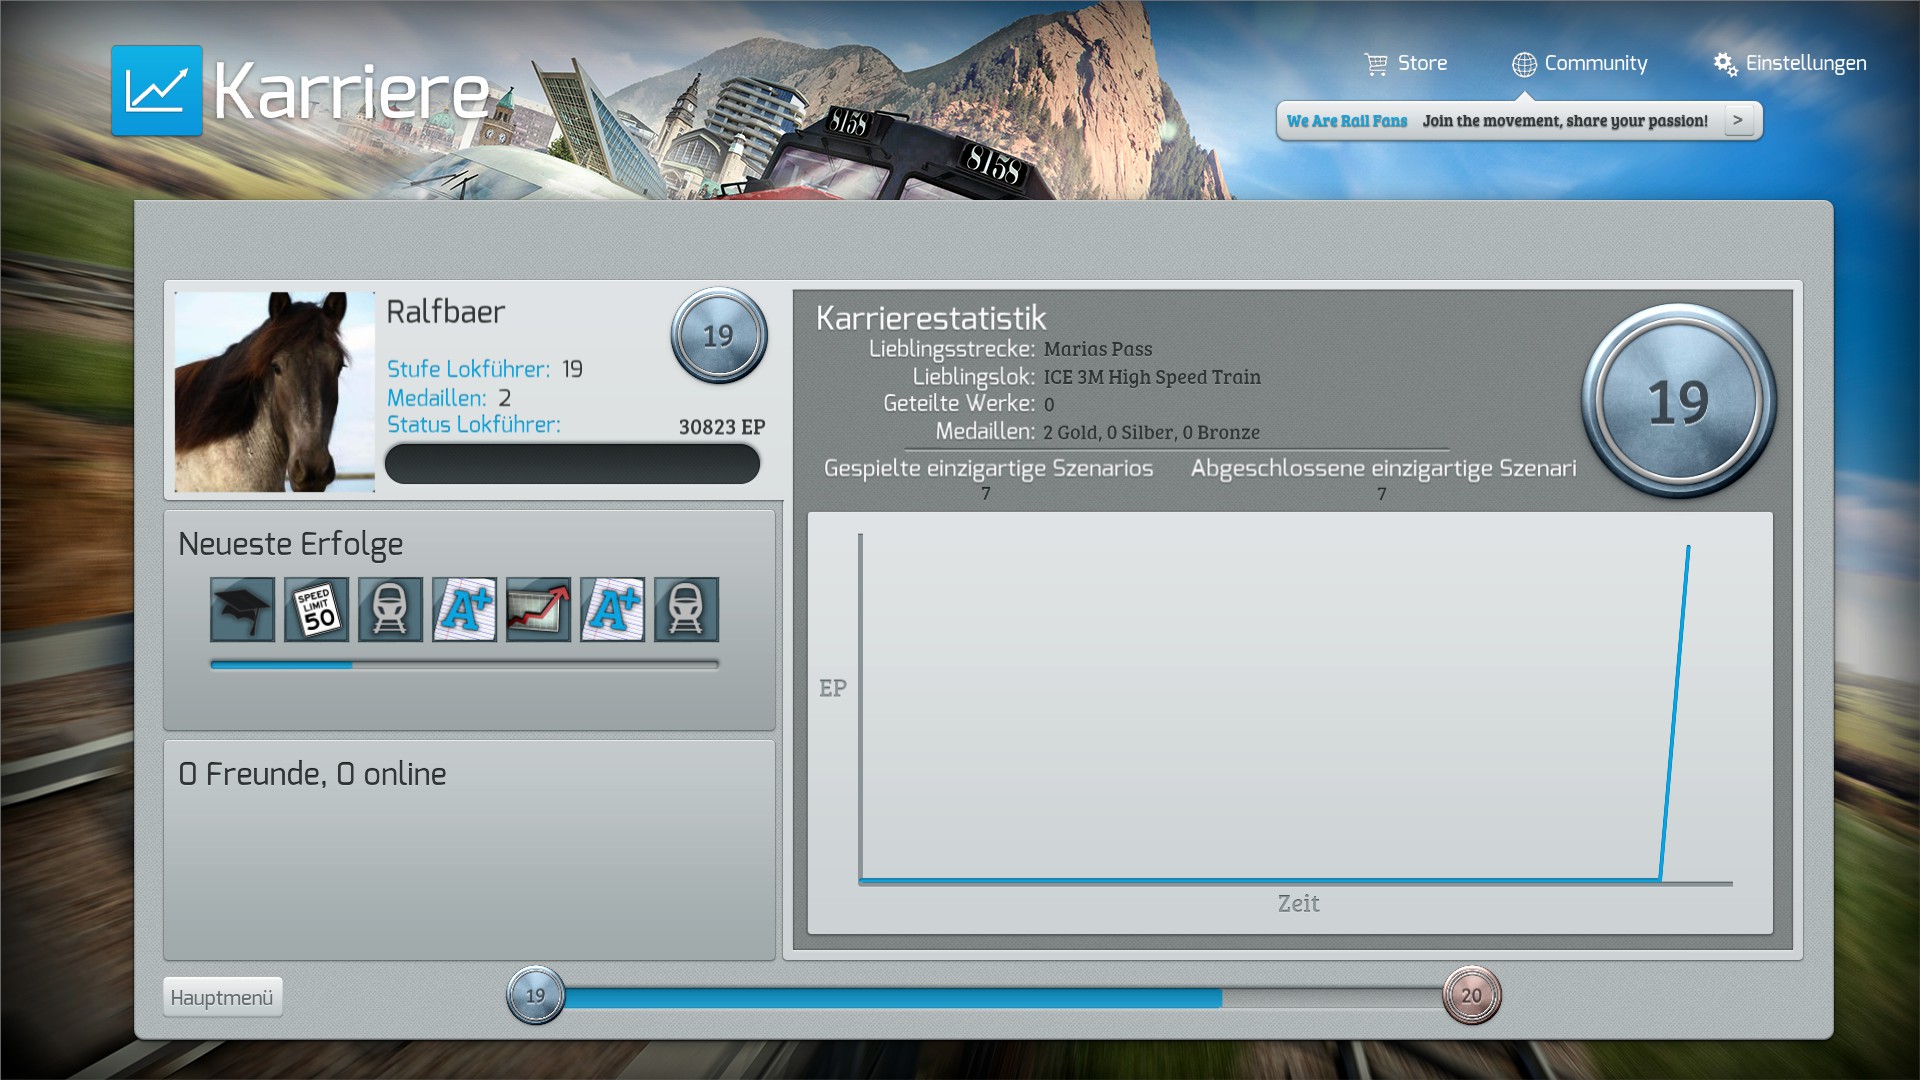
Task: Click the Karriere chart logo icon
Action: click(x=157, y=90)
